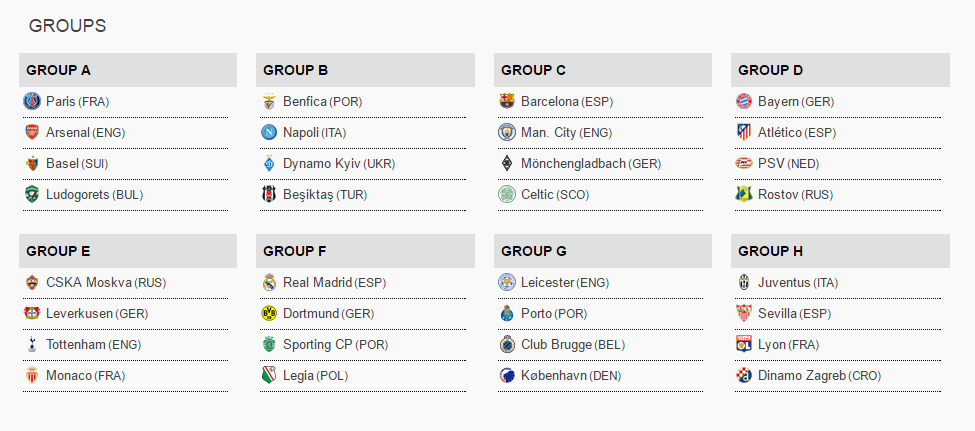Screen dimensions: 975x431
Task: Open the Dinamo Zagreb team link
Action: (x=802, y=376)
